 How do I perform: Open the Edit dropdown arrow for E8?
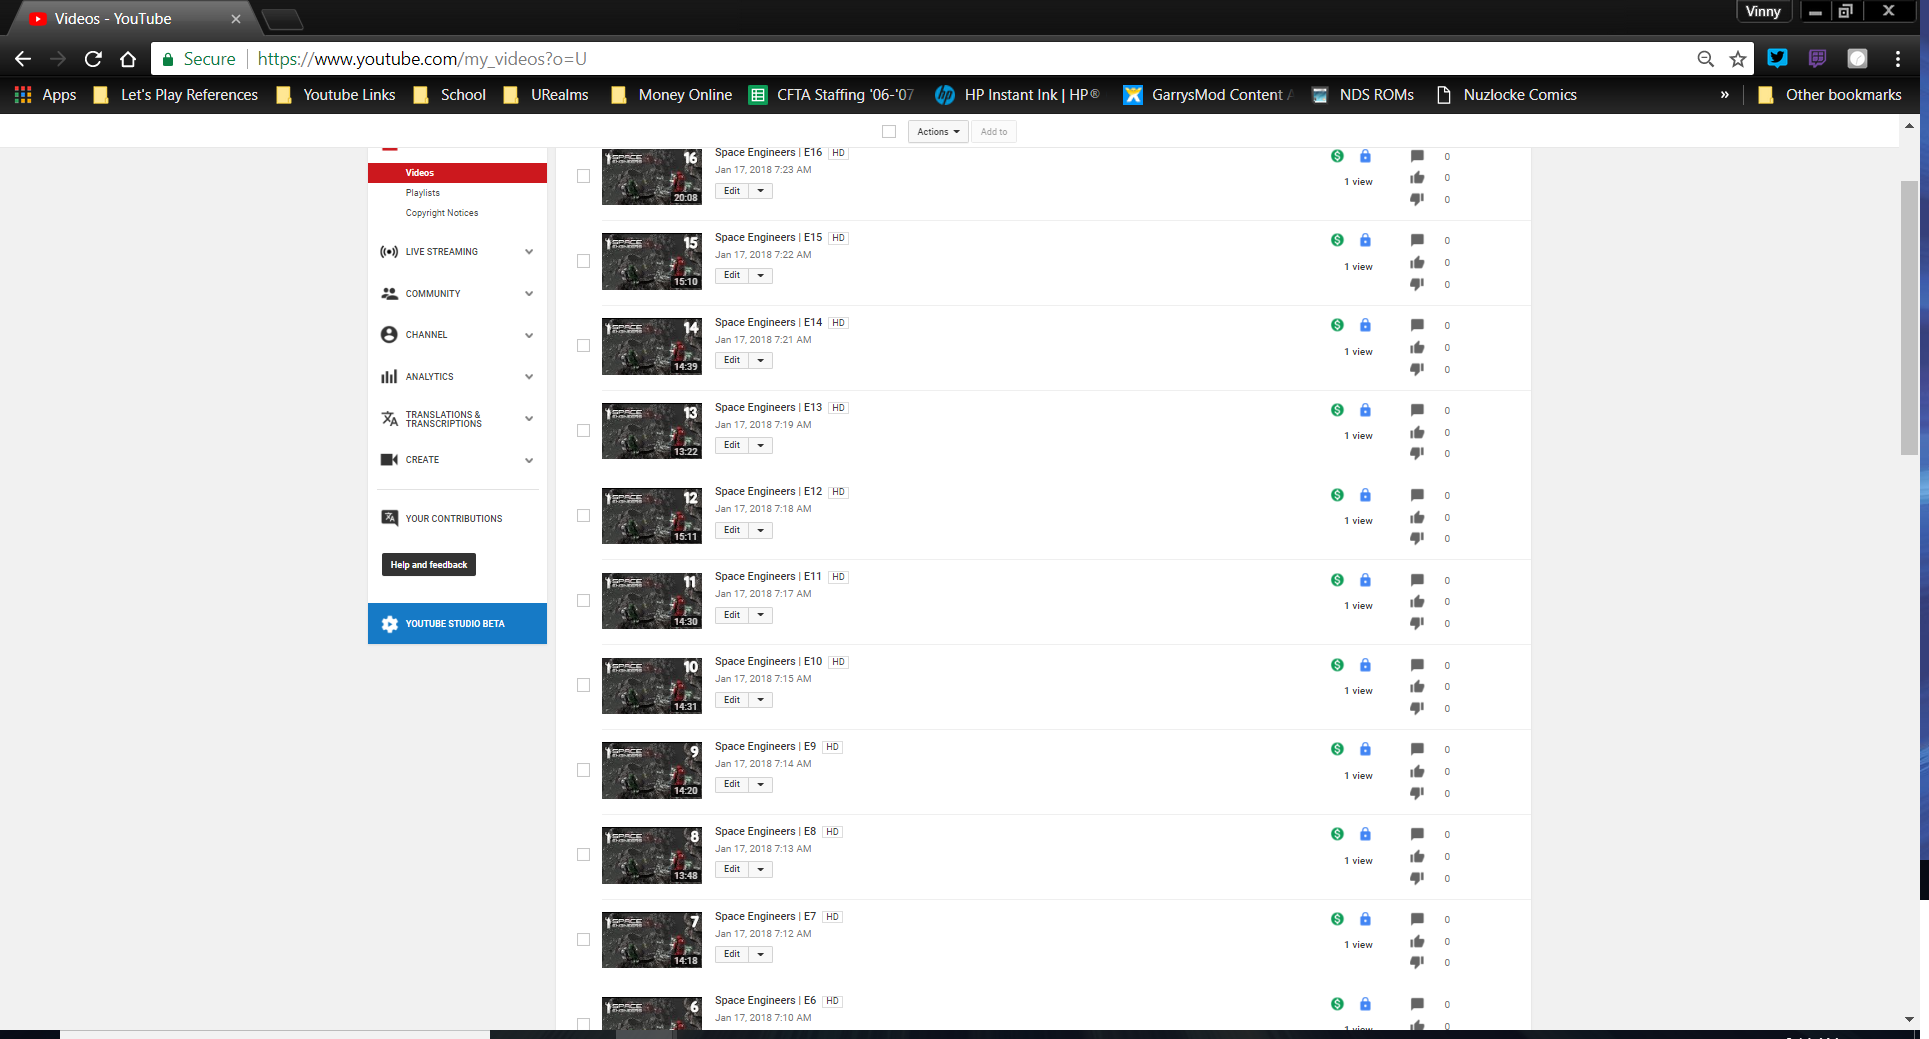761,869
